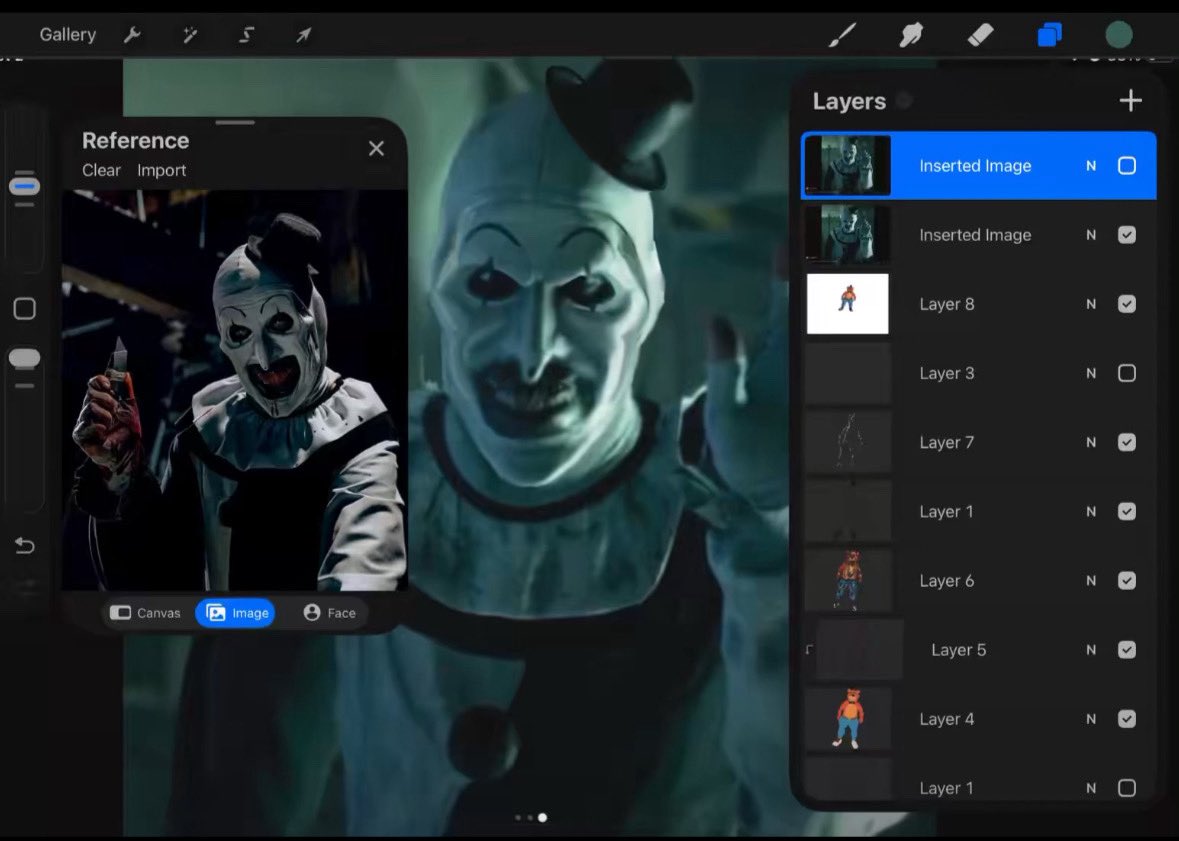
Task: Open blend mode N for Layer 8
Action: coord(1091,304)
